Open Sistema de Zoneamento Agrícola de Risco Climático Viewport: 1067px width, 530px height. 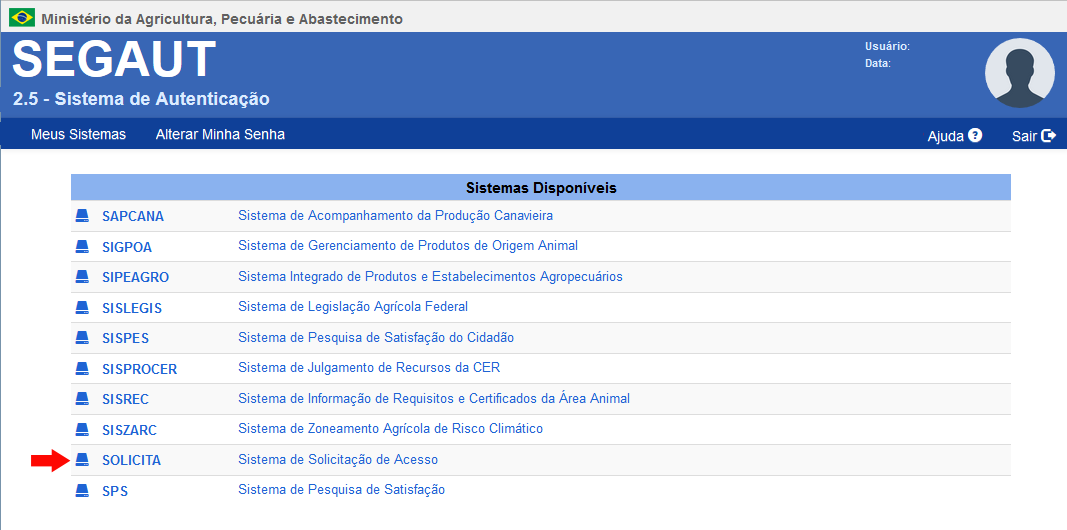[390, 429]
